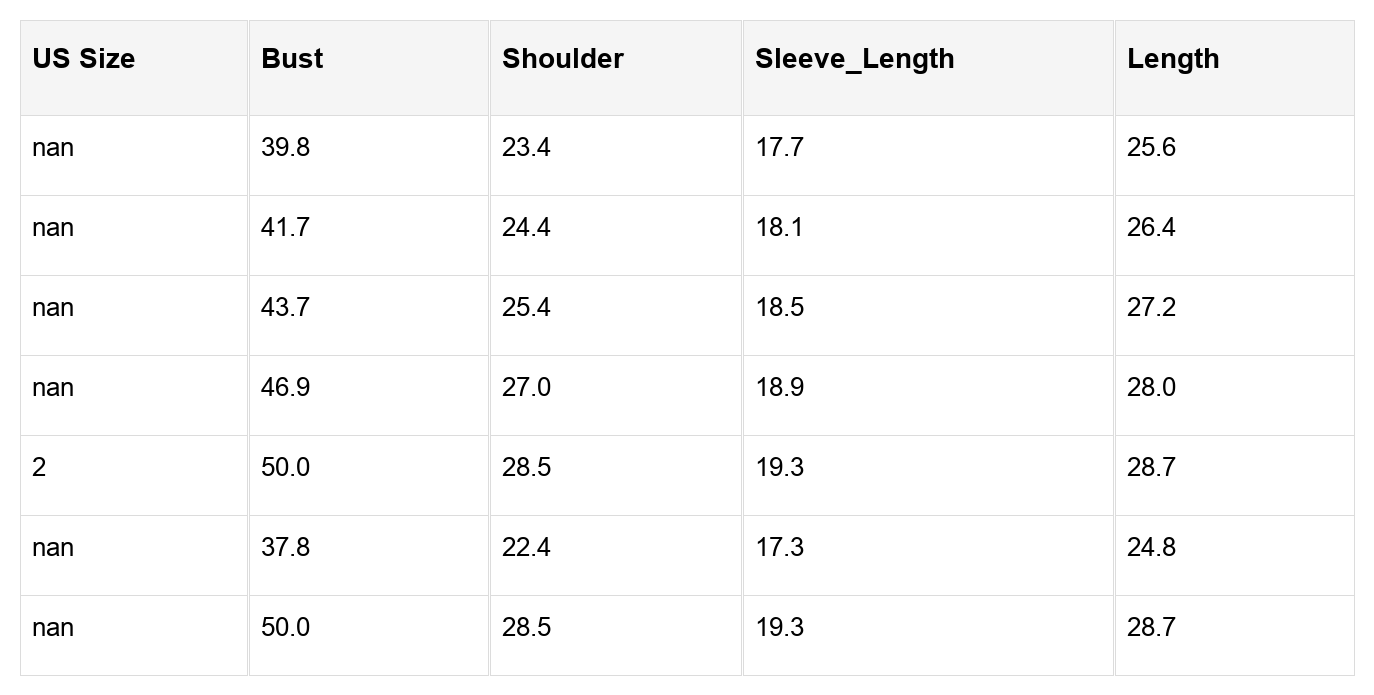1374x695 pixels.
Task: Click the US Size column header
Action: (x=83, y=59)
